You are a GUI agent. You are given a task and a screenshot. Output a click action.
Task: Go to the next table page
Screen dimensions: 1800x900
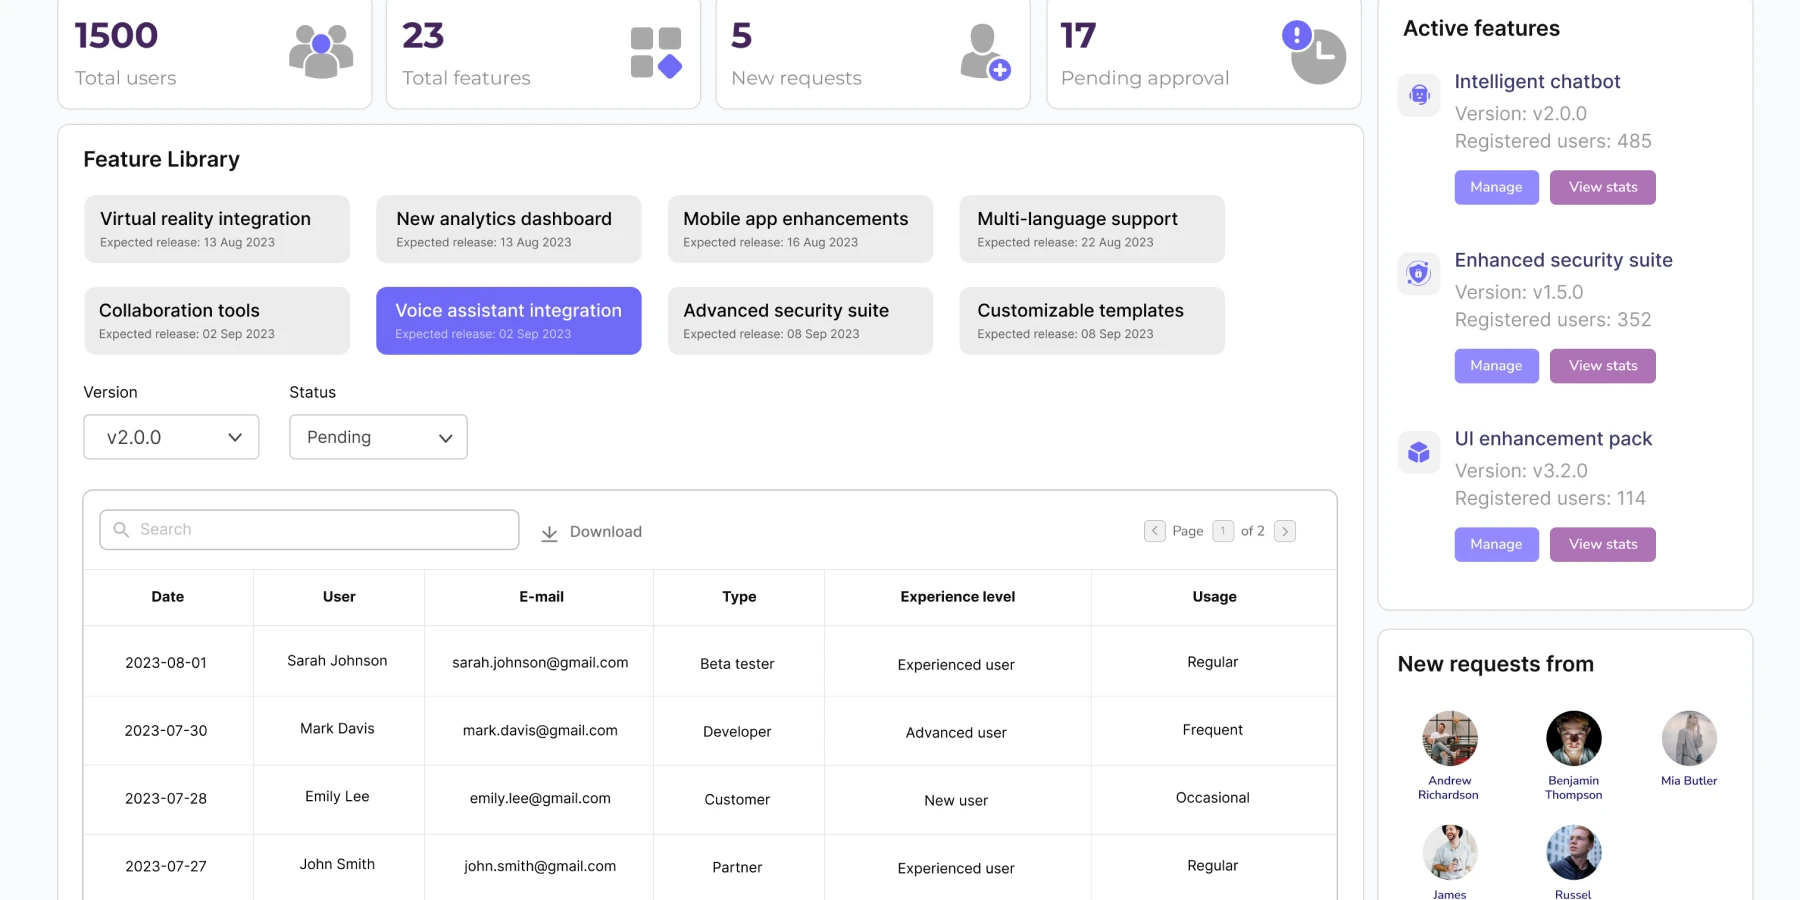click(1285, 531)
